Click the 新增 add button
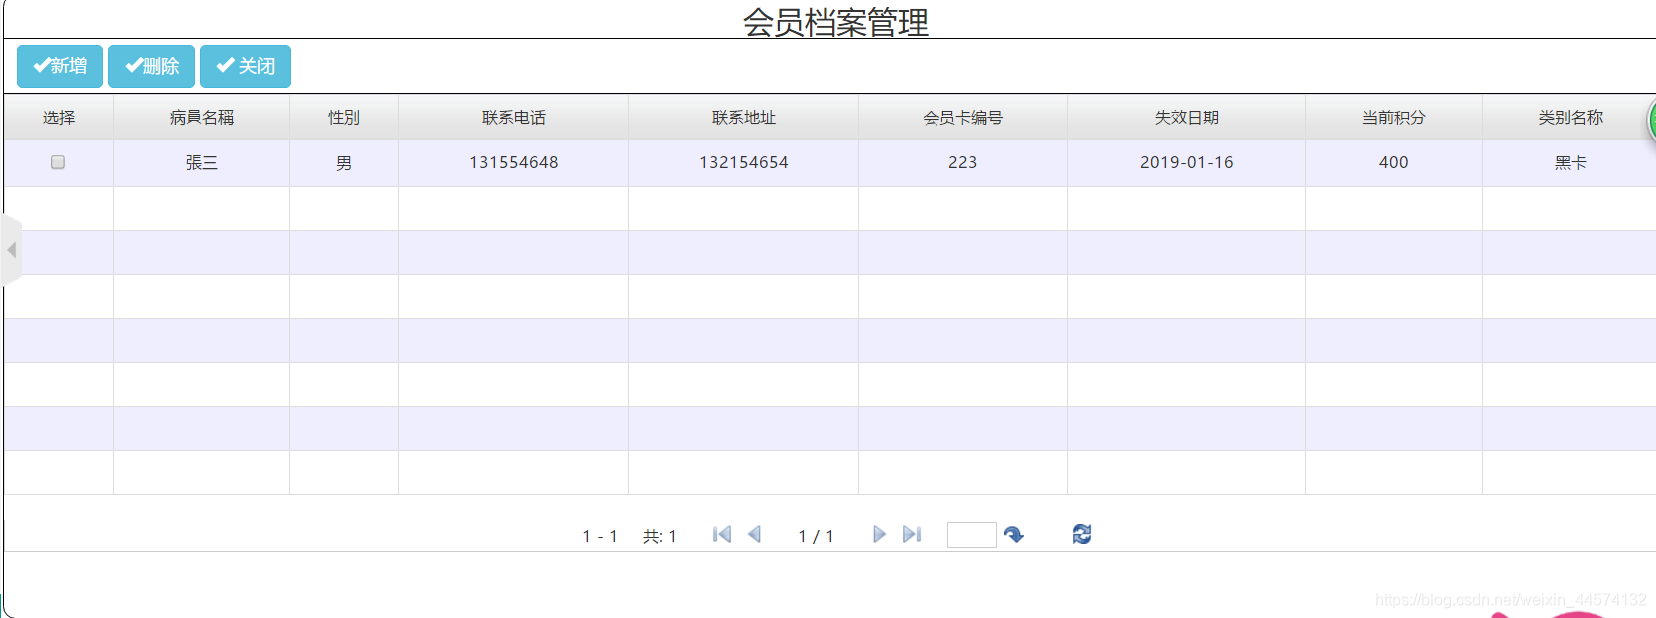The width and height of the screenshot is (1656, 618). pos(60,66)
